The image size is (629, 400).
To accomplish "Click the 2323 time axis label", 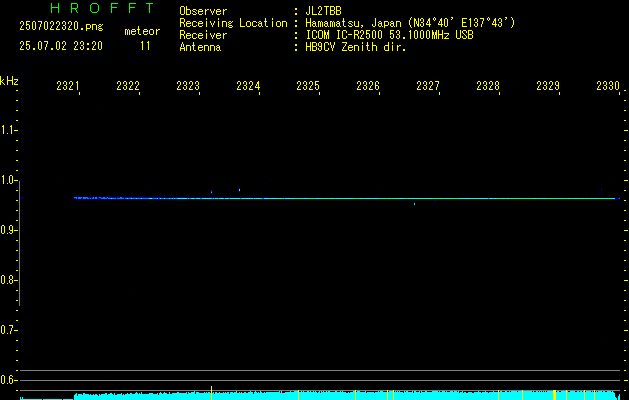I will (187, 86).
